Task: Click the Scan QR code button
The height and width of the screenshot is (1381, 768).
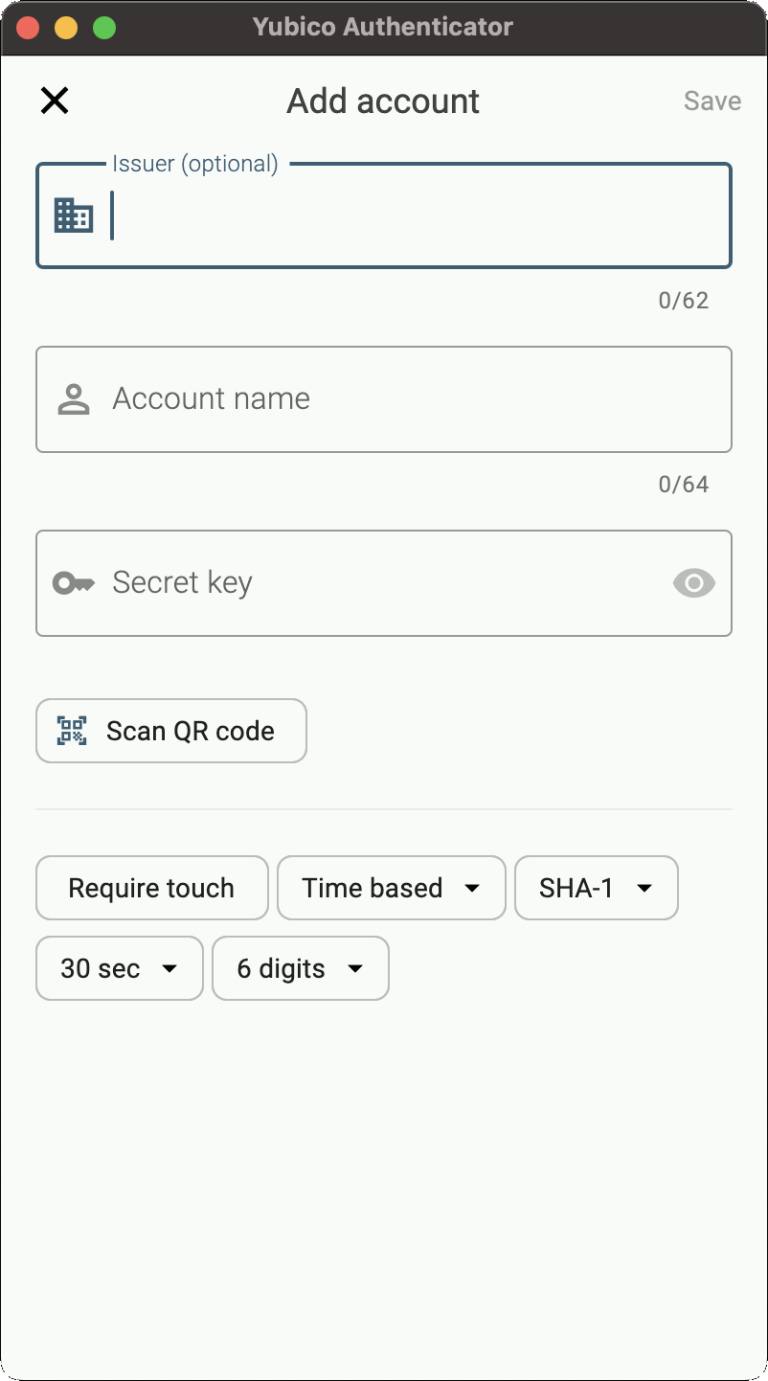Action: click(x=170, y=731)
